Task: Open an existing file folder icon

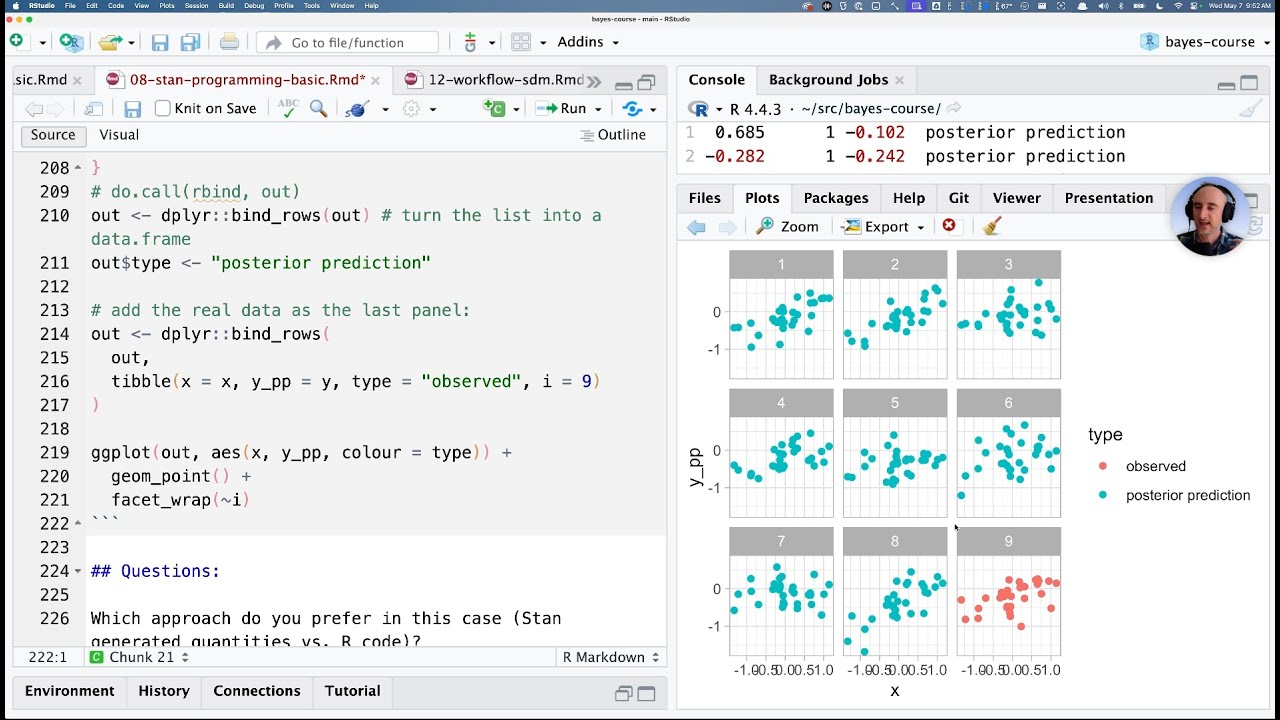Action: pos(109,42)
